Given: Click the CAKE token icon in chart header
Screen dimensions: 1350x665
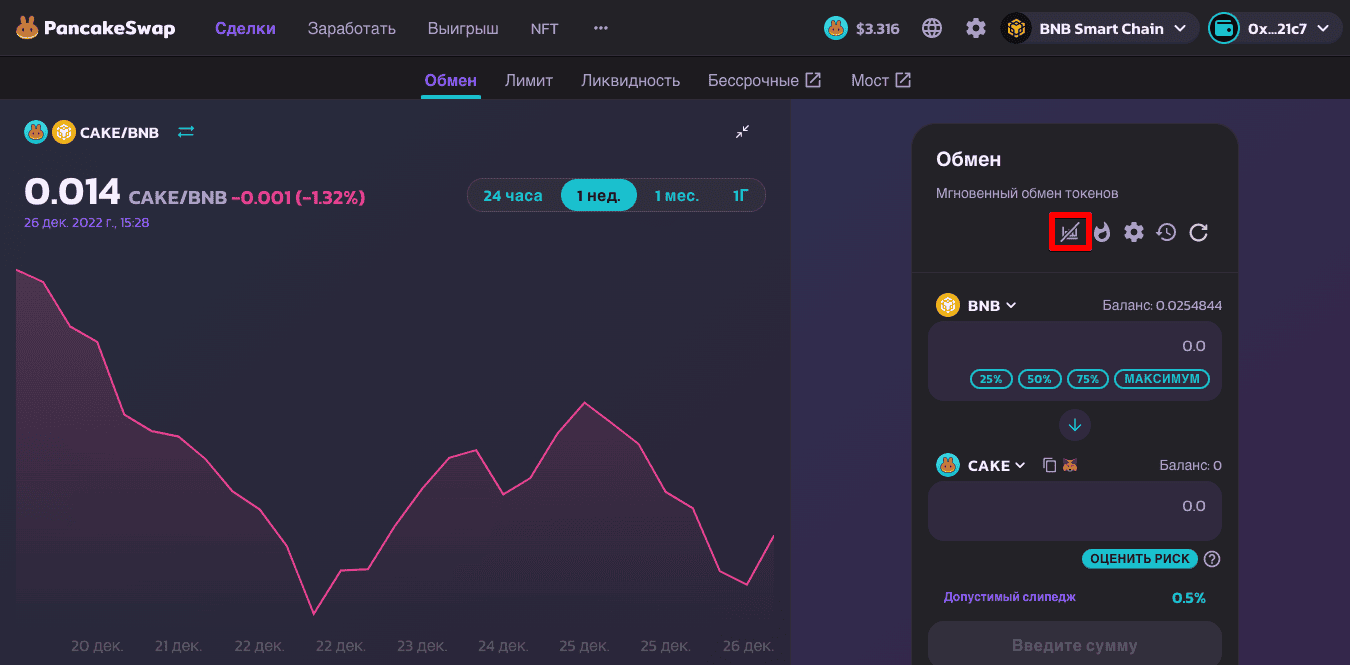Looking at the screenshot, I should click(36, 132).
